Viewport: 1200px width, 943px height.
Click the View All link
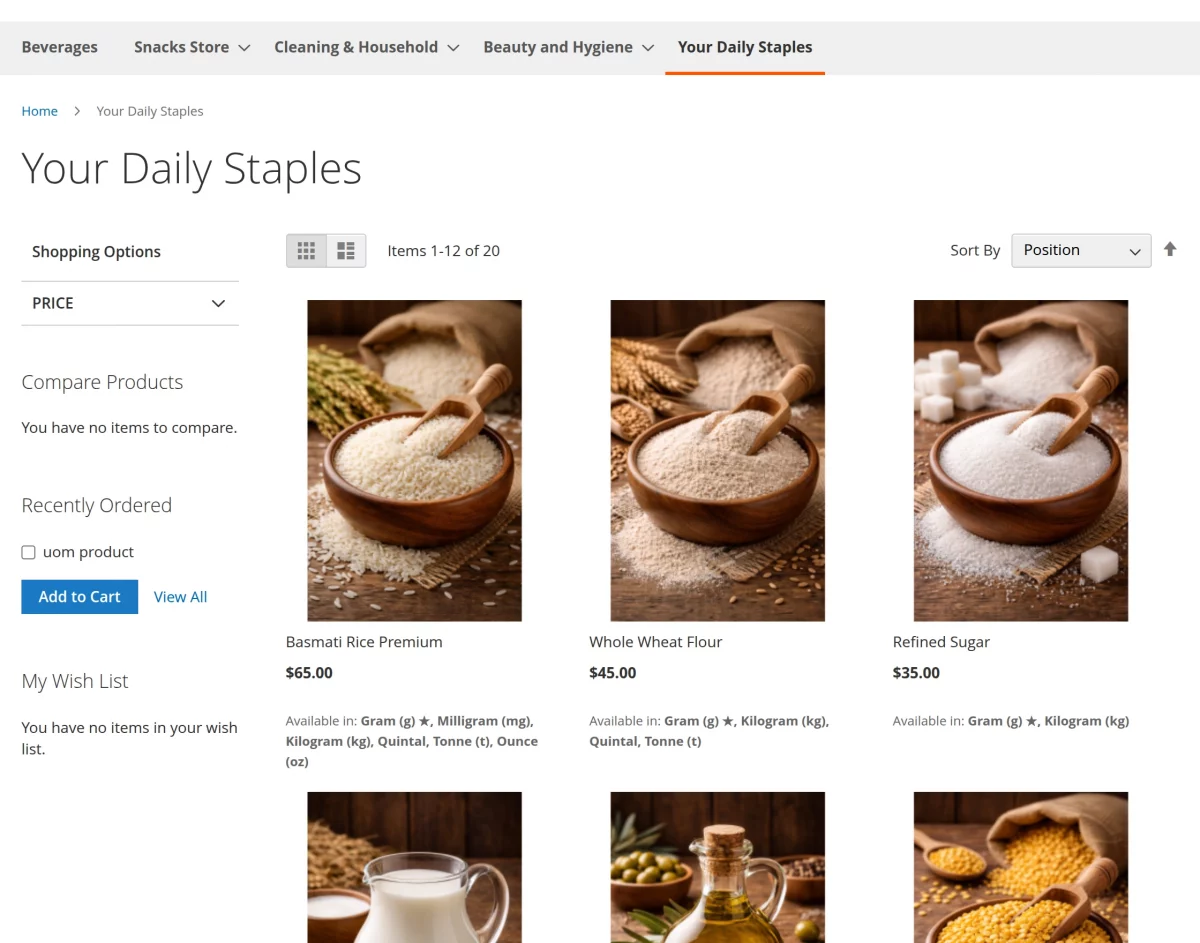180,596
